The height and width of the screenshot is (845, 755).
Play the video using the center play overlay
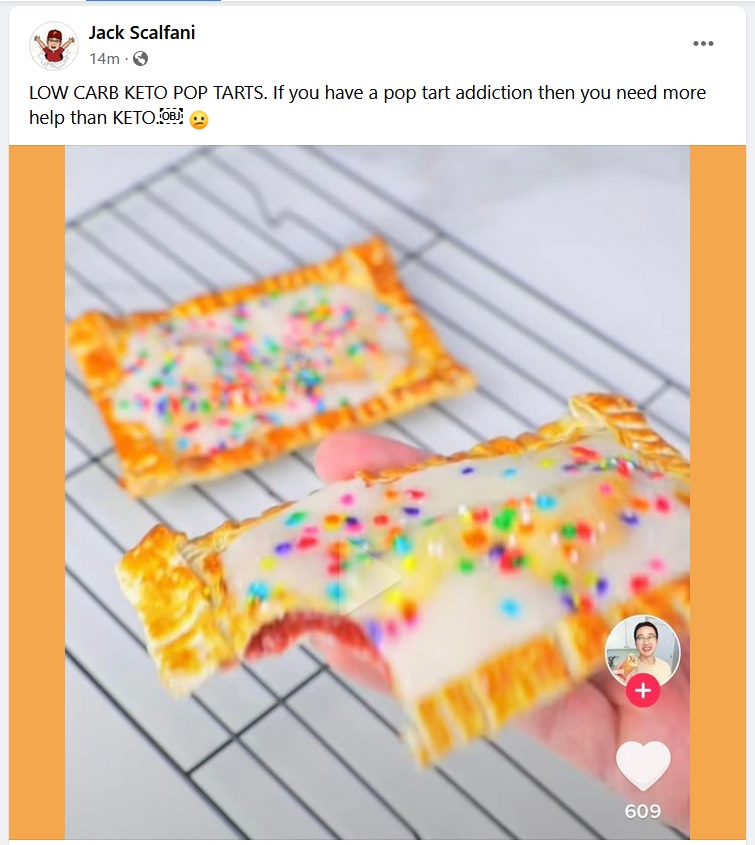[x=371, y=577]
